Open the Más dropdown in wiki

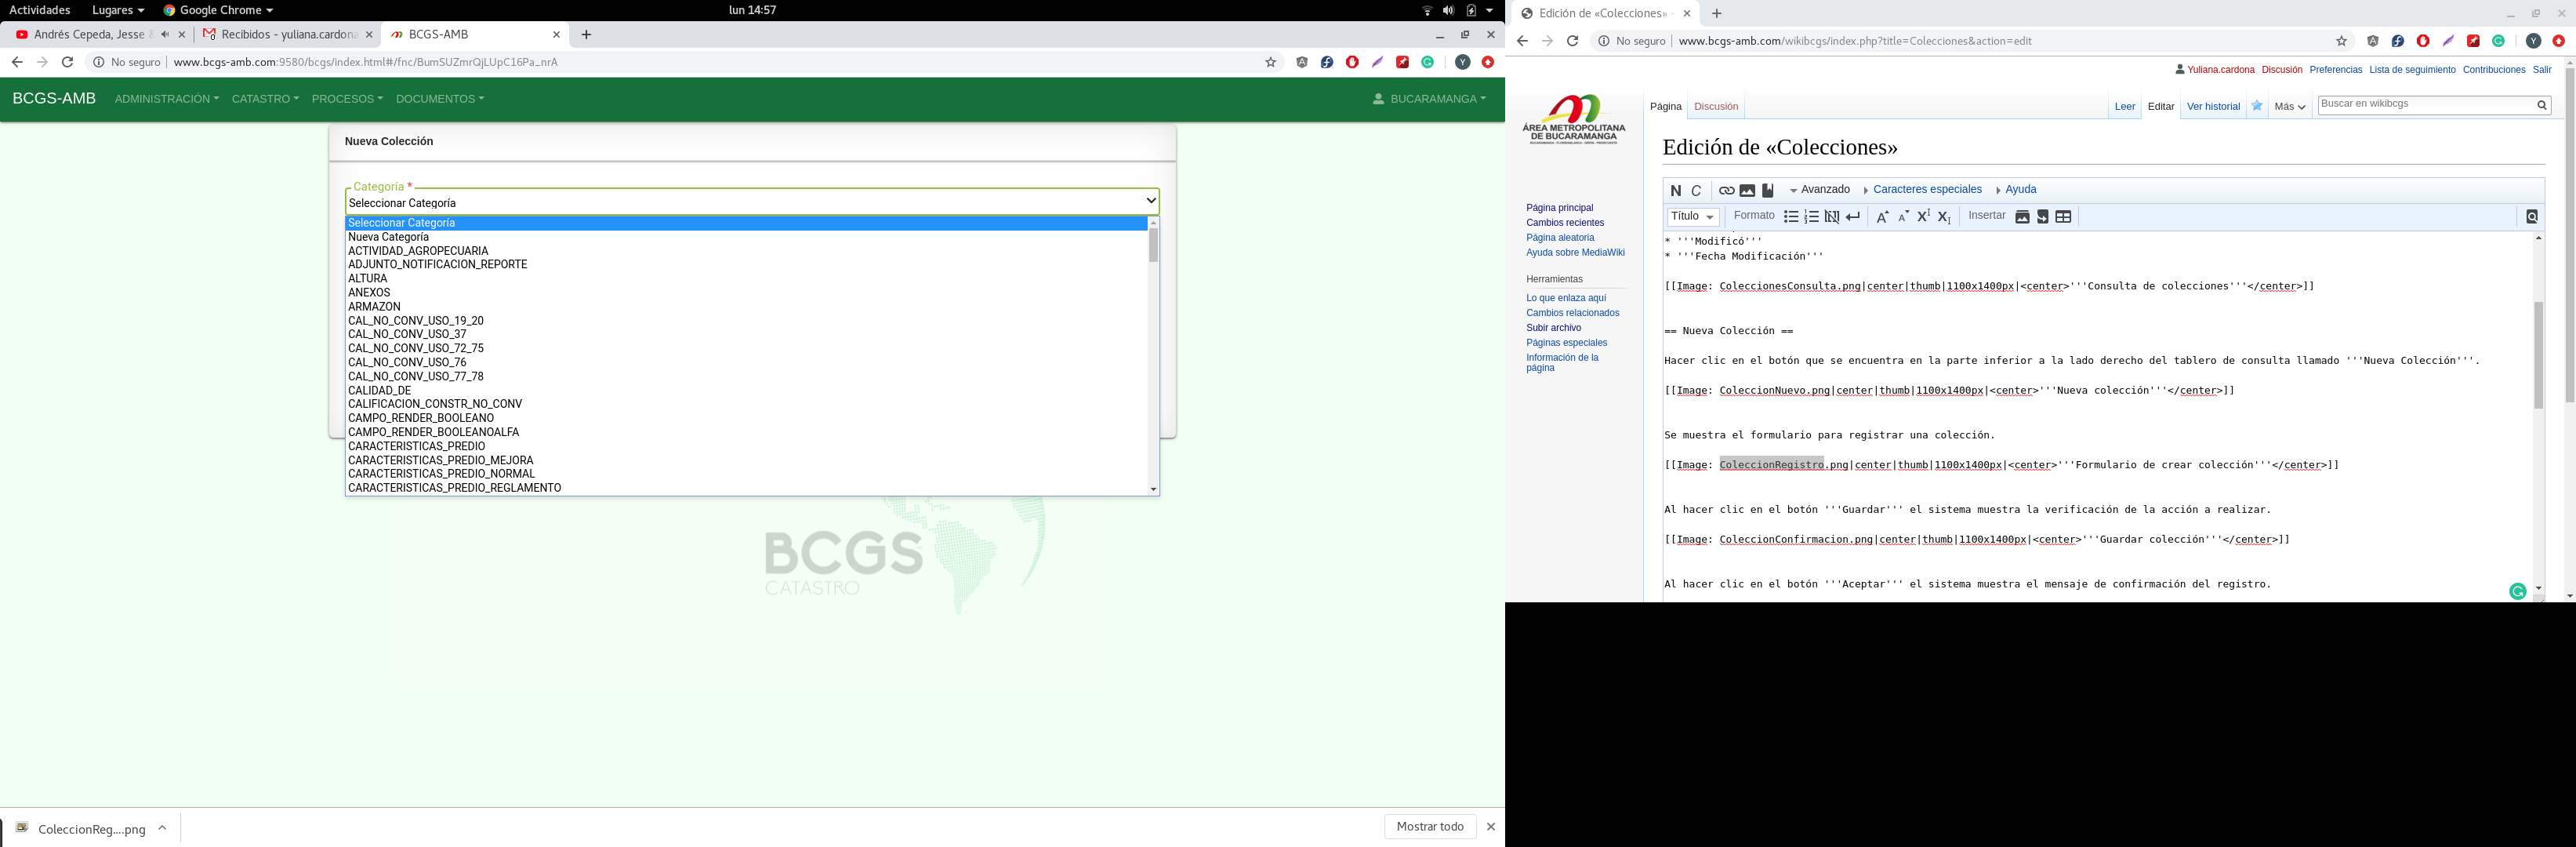point(2290,106)
